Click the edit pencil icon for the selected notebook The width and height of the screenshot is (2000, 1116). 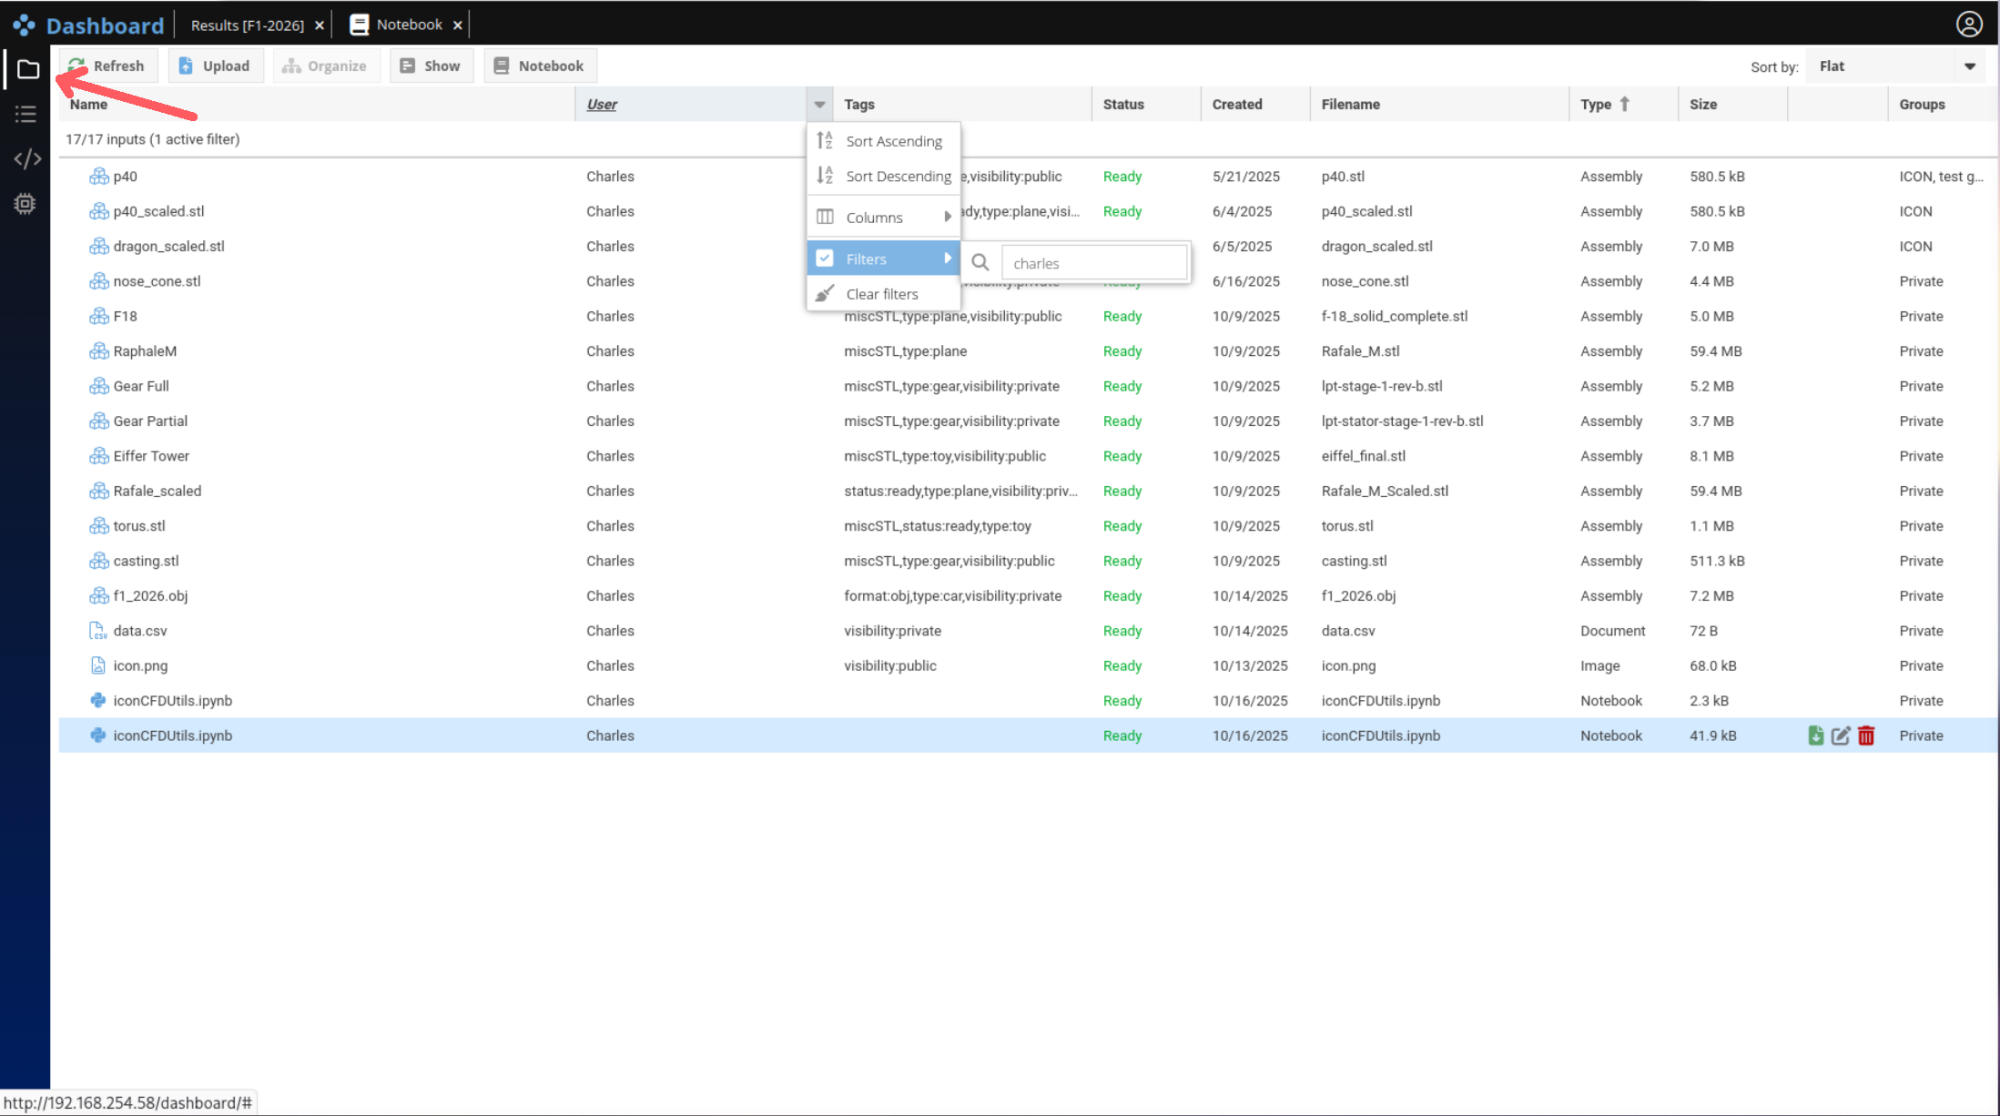(x=1840, y=736)
